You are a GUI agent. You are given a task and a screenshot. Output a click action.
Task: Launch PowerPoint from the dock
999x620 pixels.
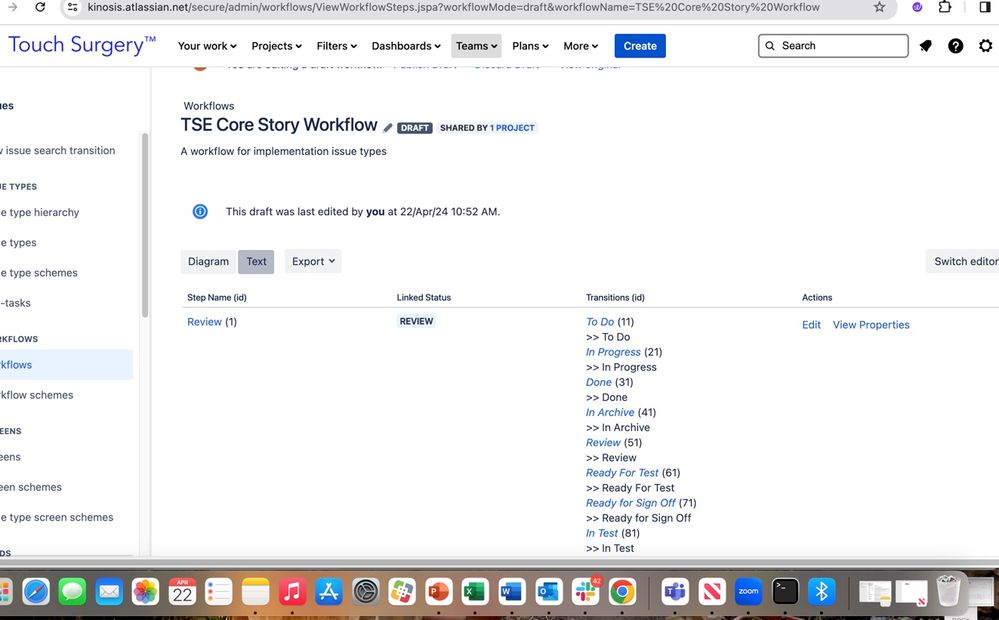(x=438, y=592)
